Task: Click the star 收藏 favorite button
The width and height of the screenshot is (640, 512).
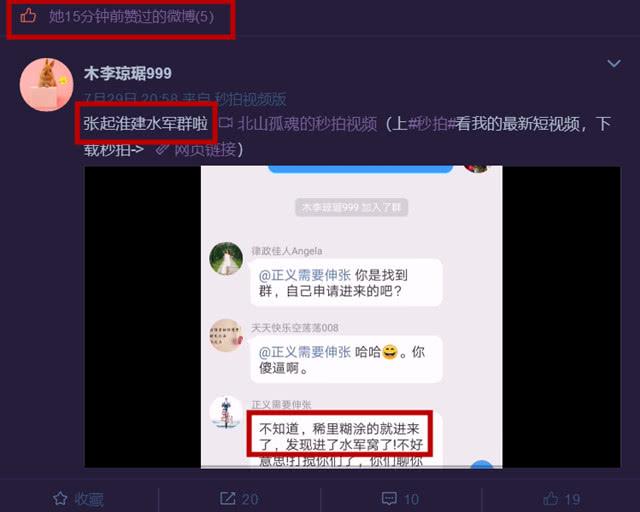Action: coord(78,499)
